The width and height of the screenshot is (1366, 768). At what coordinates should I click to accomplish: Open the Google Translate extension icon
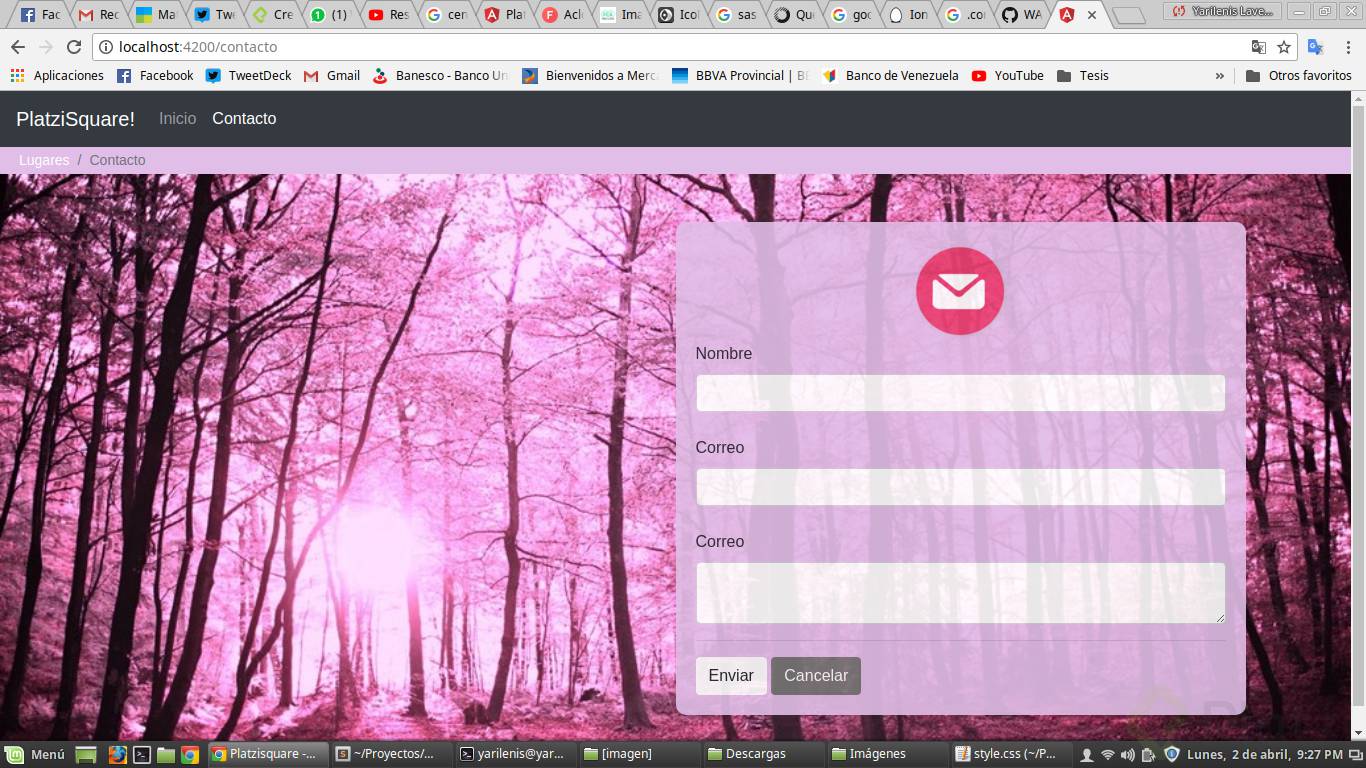pyautogui.click(x=1316, y=47)
